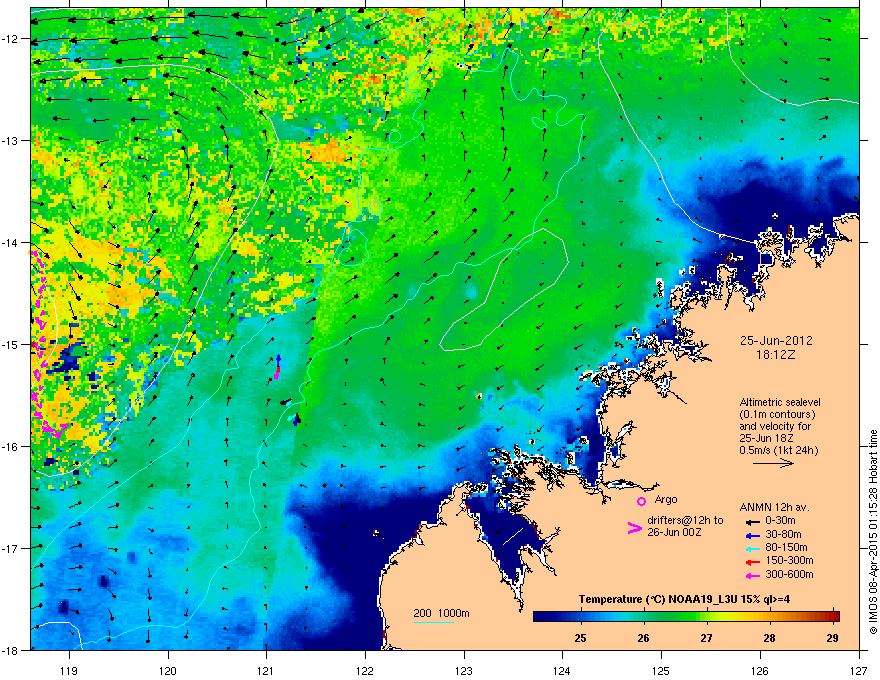Click the colored ANMN mooring arrows near 121E
This screenshot has width=880, height=680.
point(278,367)
